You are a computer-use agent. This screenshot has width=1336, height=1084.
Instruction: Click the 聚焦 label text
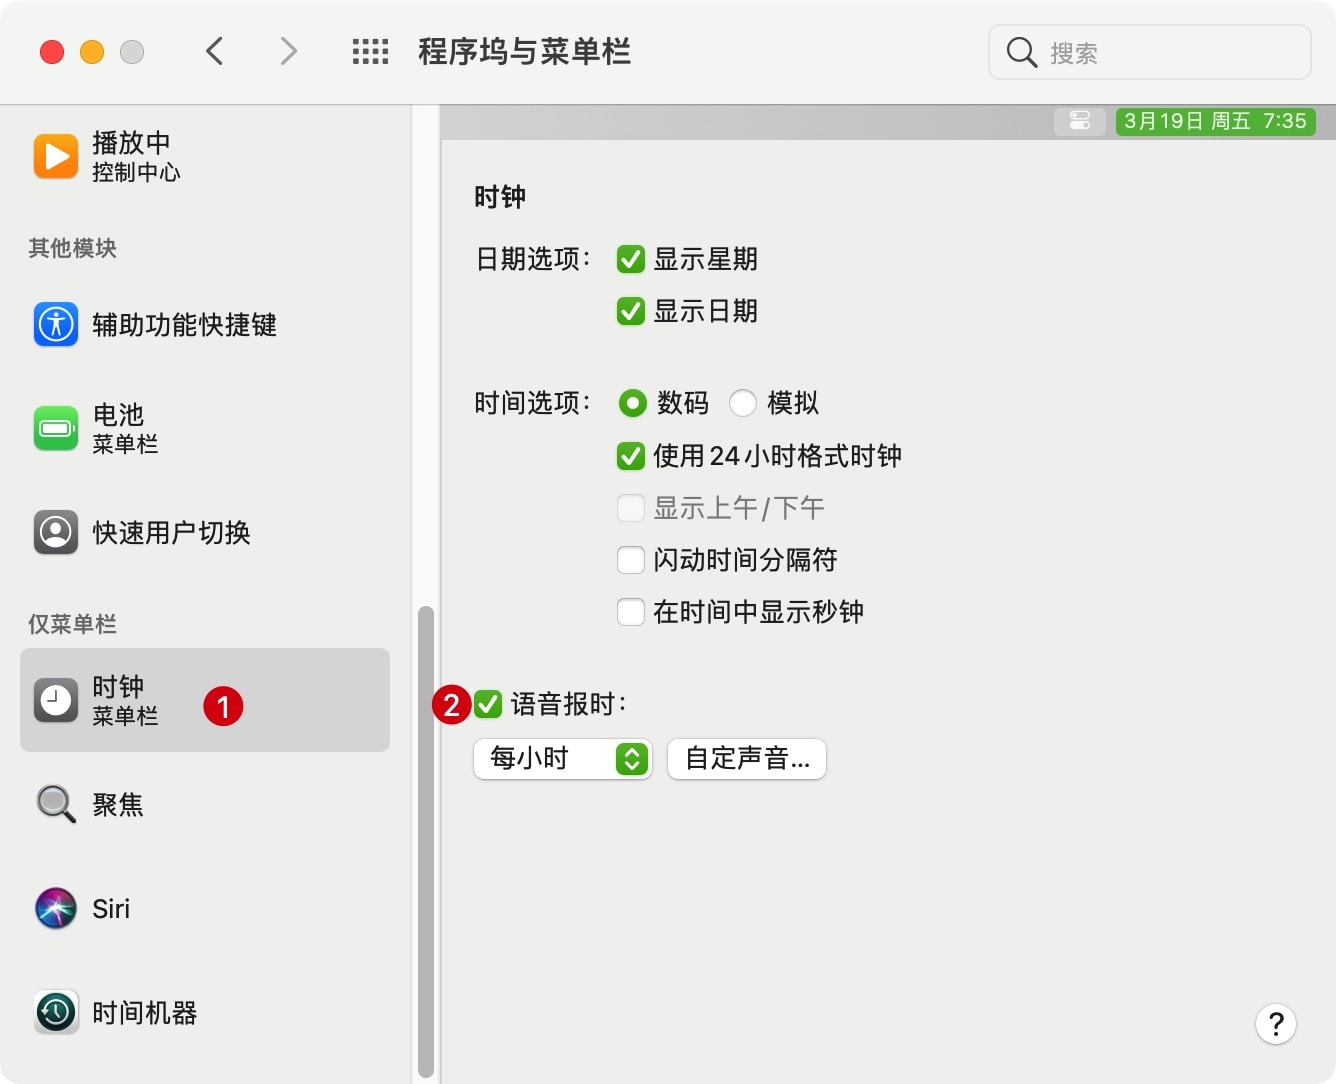coord(118,804)
